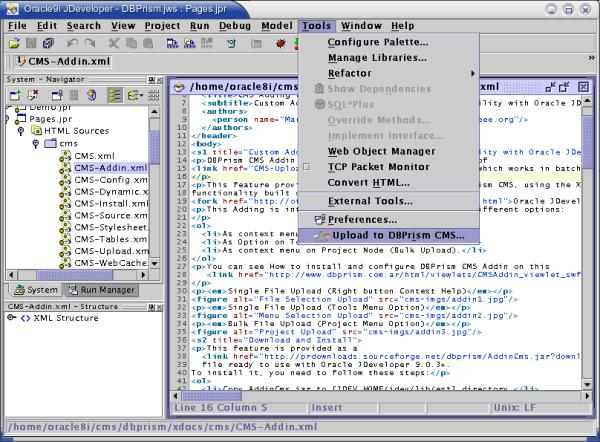
Task: Click the Save floppy disk toolbar icon
Action: click(x=31, y=43)
